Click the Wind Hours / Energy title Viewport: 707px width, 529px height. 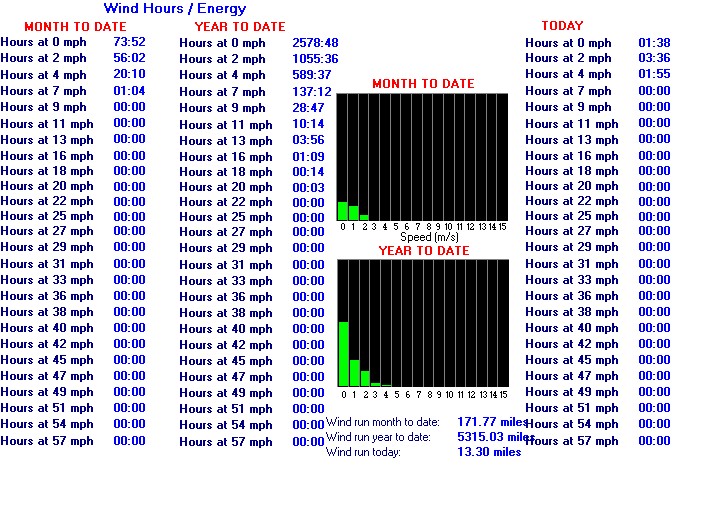175,9
